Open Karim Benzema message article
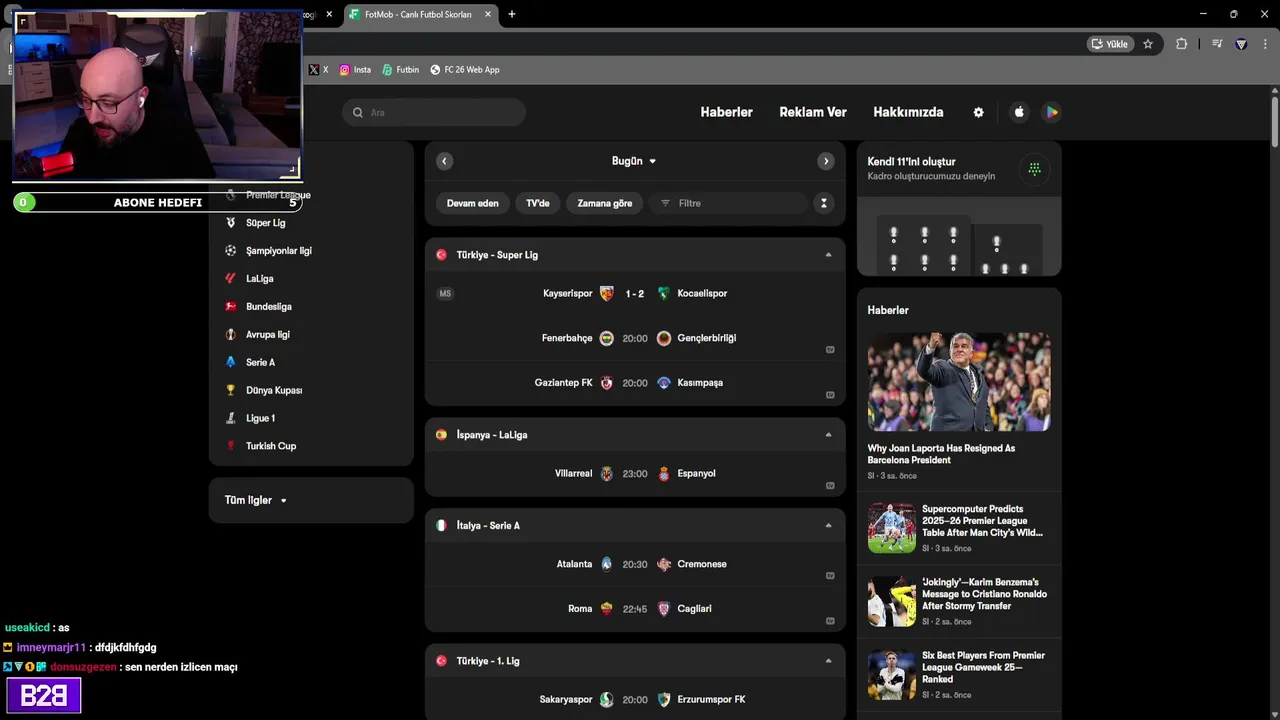Screen dimensions: 1280x720 959,601
